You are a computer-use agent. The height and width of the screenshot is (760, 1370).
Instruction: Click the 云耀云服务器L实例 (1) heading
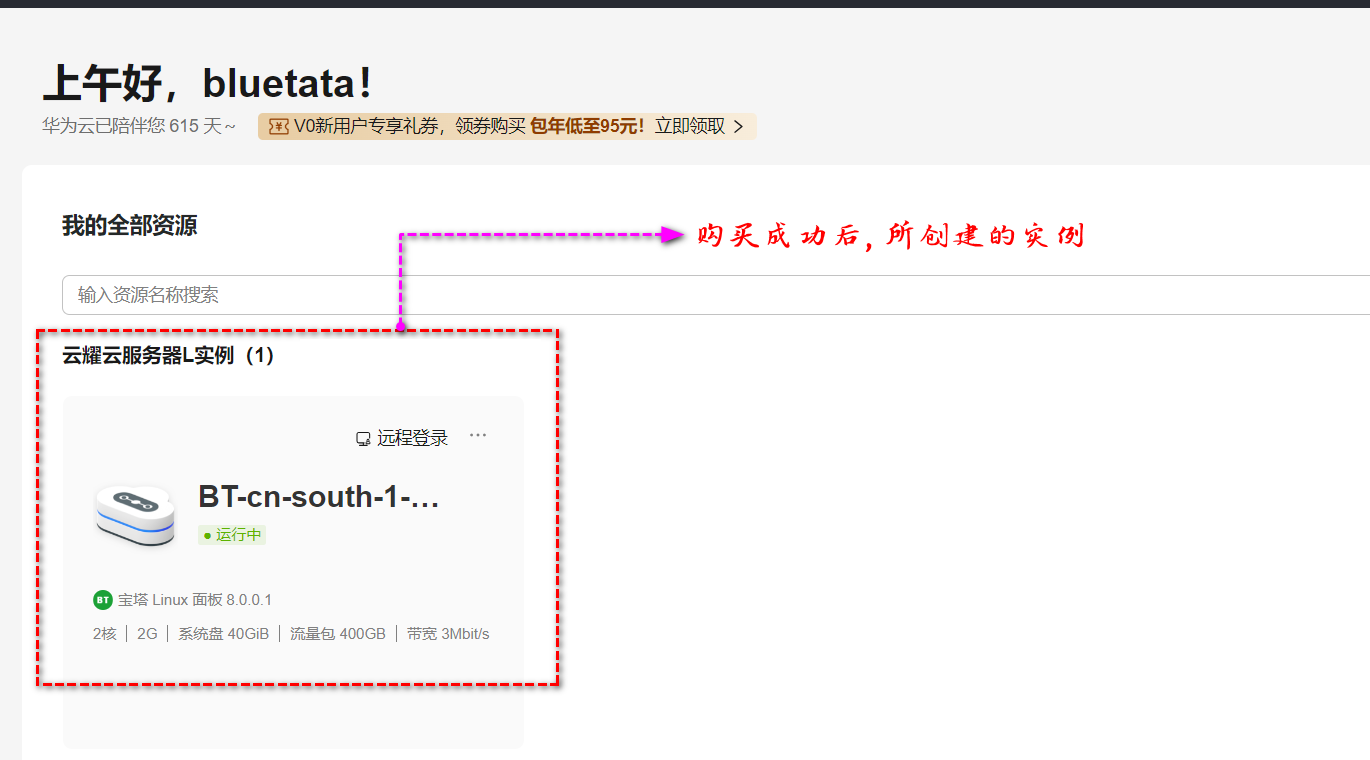168,355
